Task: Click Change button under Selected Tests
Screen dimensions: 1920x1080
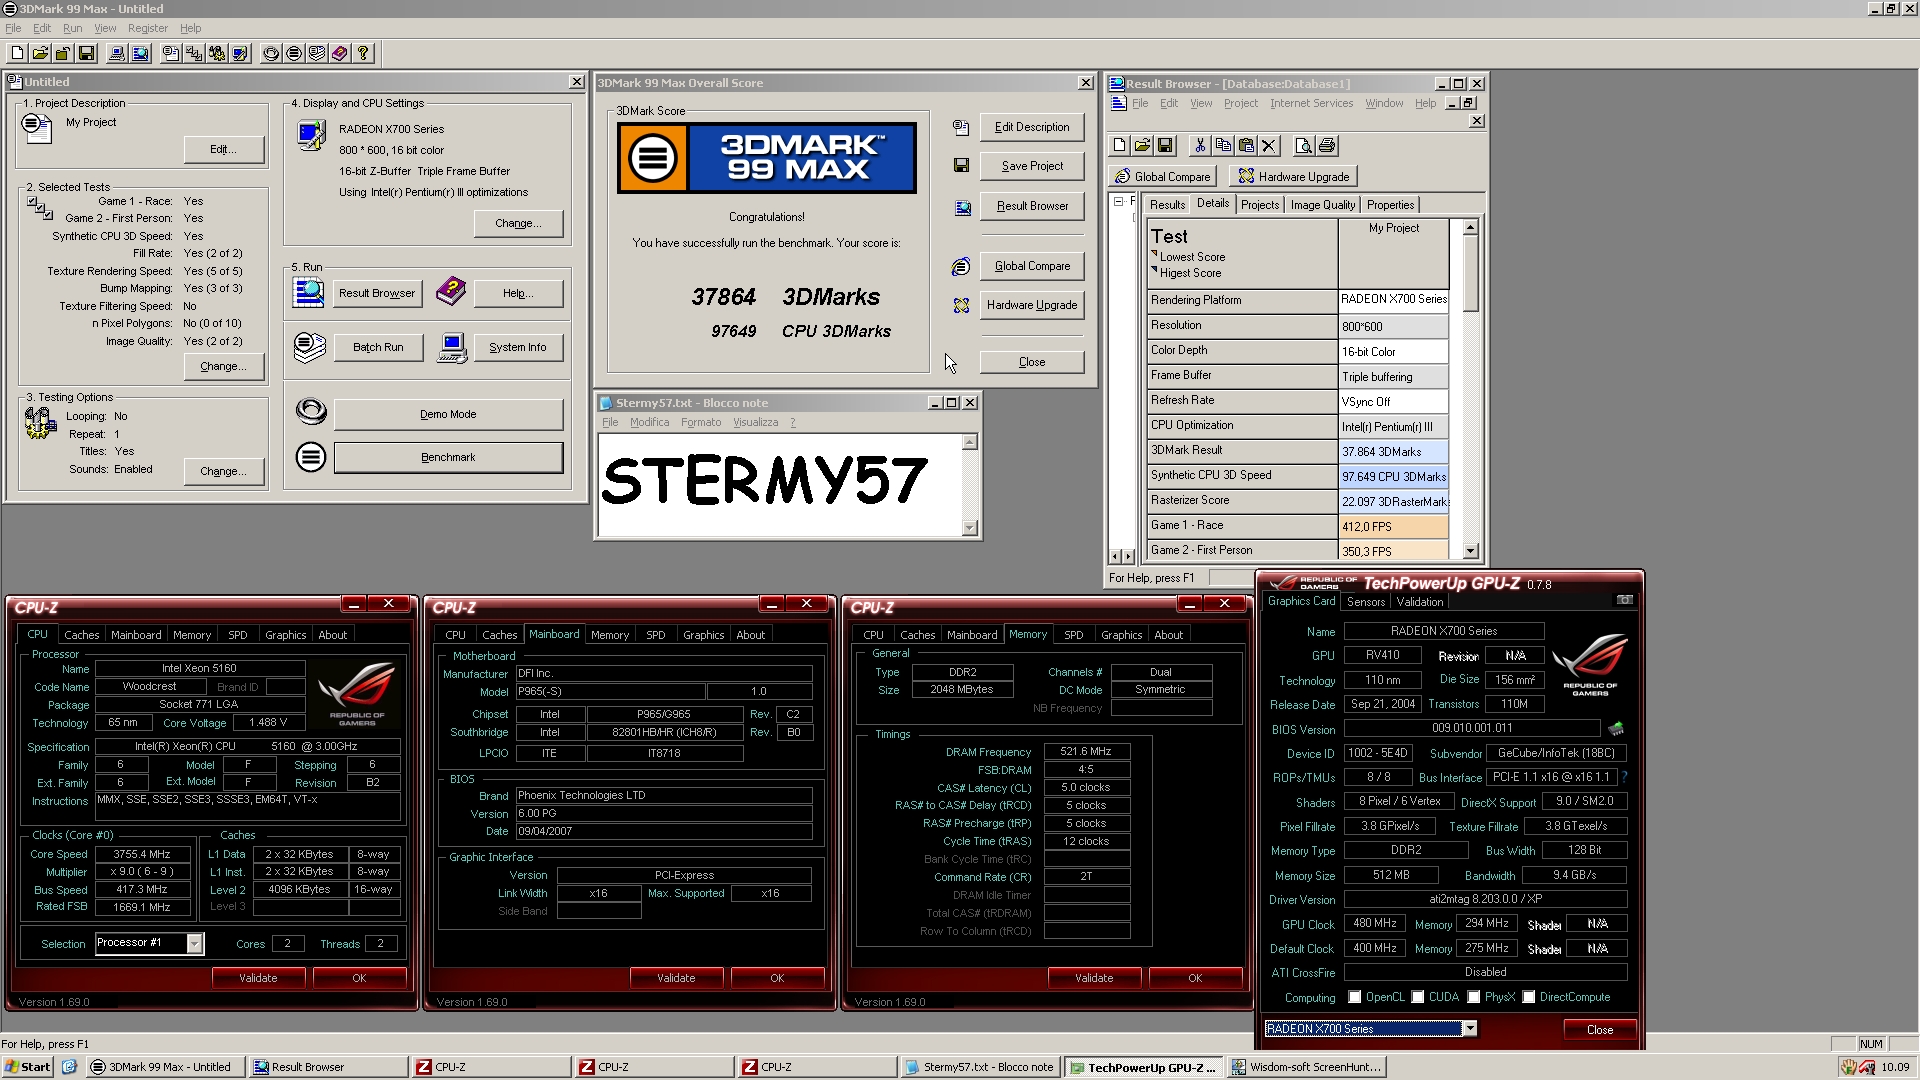Action: (224, 366)
